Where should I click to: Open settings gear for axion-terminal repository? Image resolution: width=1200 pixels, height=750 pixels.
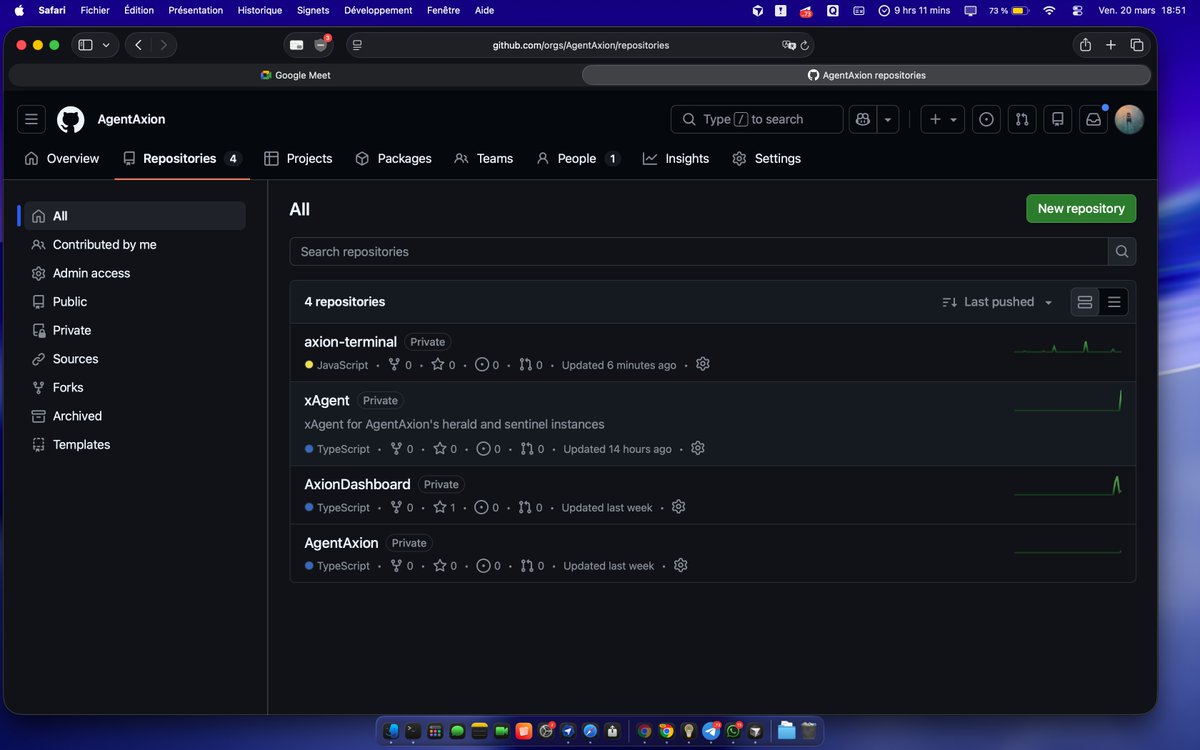tap(703, 364)
